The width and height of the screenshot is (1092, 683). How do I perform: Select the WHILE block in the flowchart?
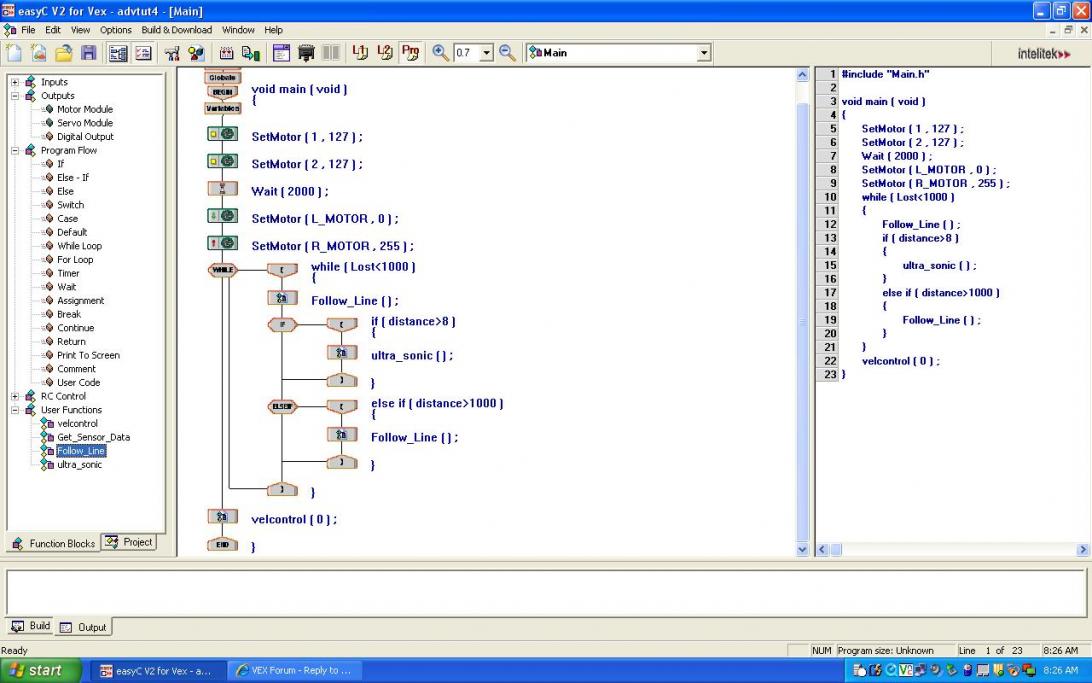click(x=222, y=269)
